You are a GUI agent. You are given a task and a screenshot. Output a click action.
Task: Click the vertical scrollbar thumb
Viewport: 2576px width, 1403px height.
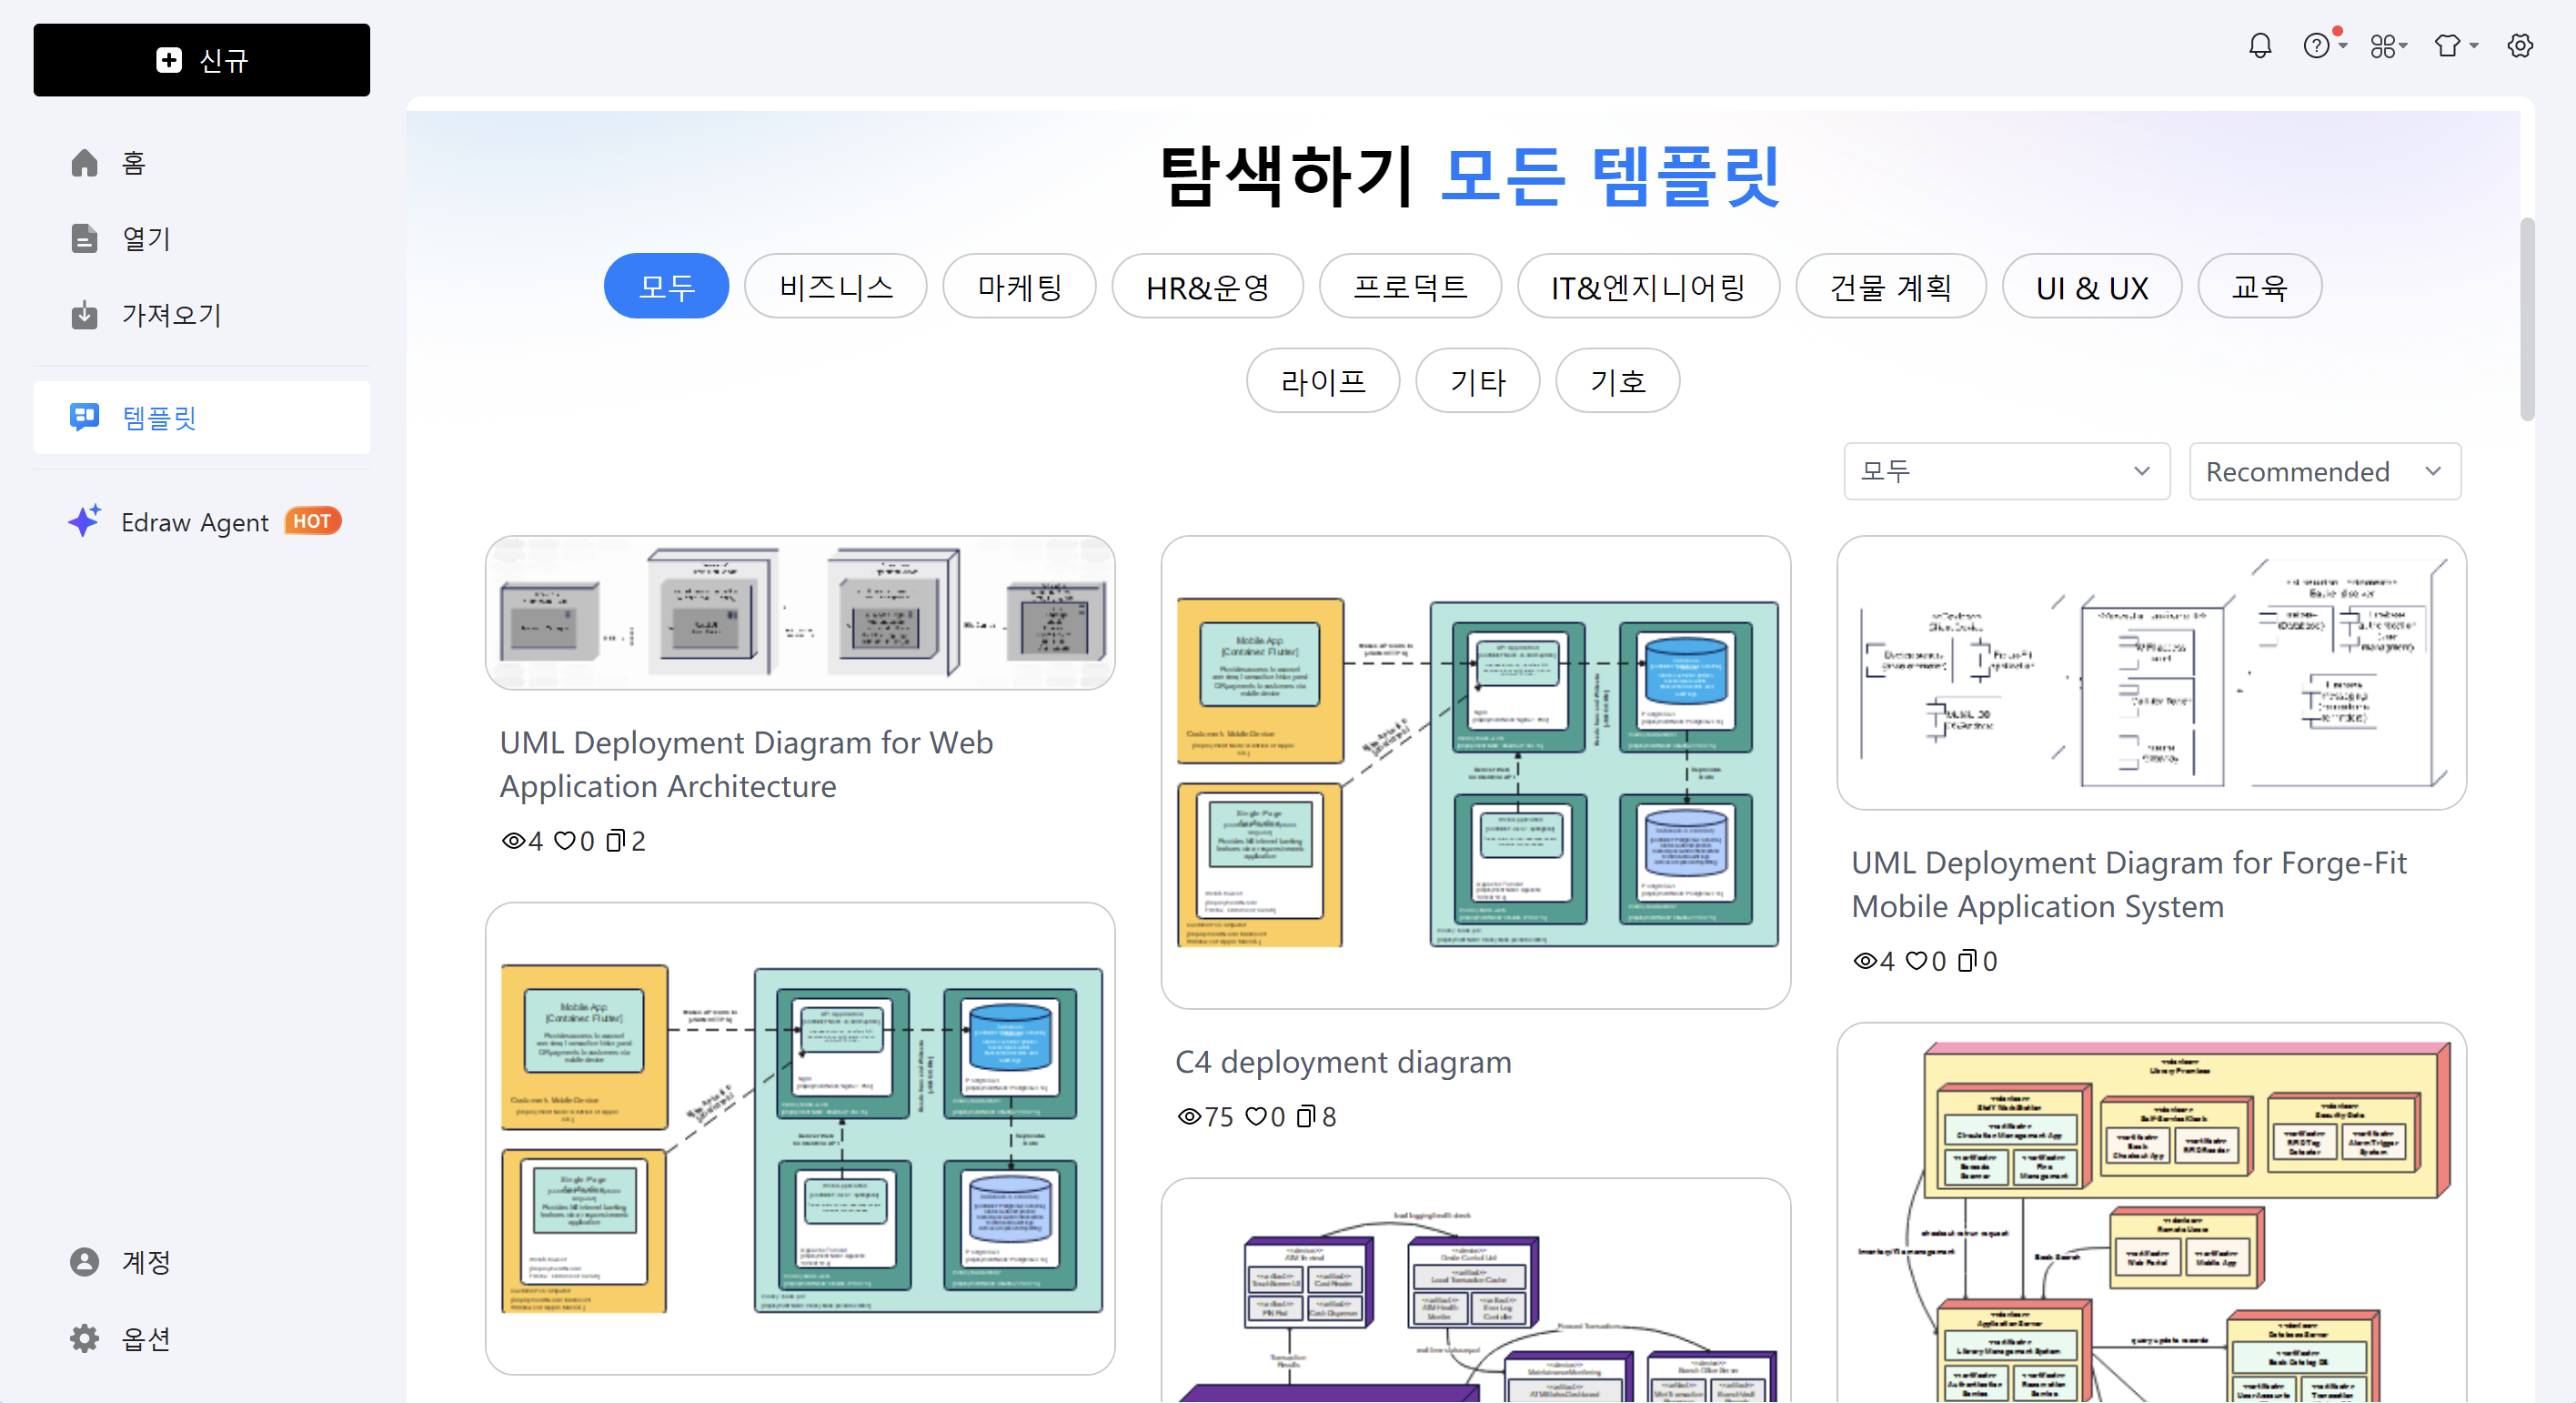pos(2527,320)
